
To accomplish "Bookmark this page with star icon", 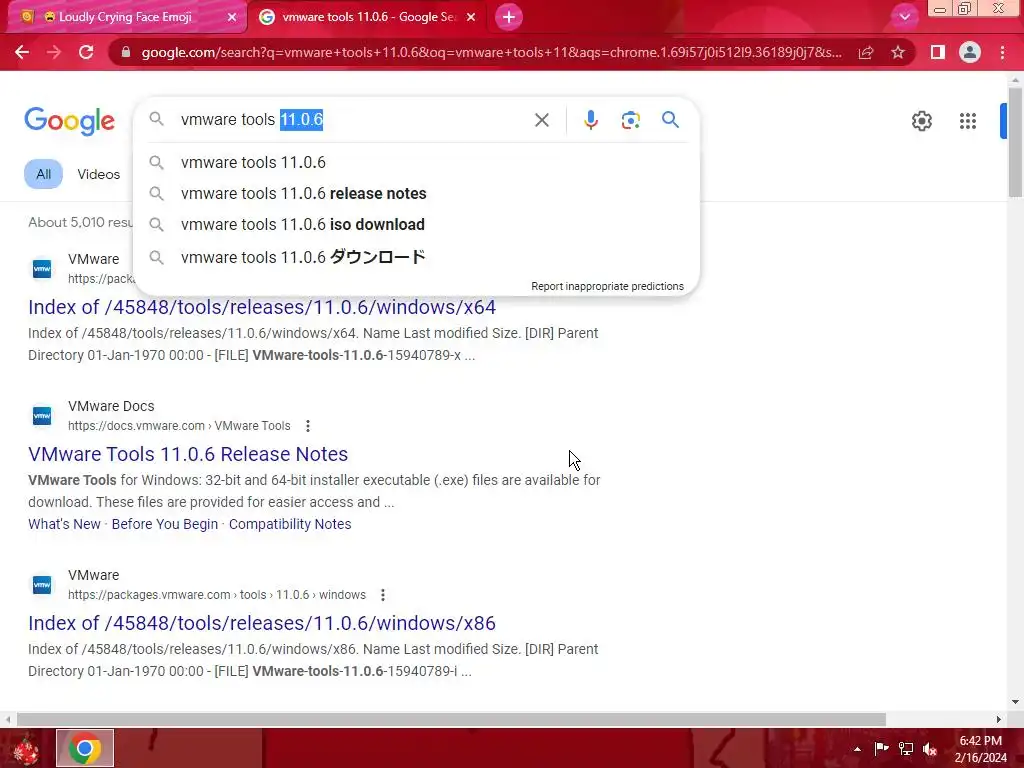I will [x=898, y=52].
